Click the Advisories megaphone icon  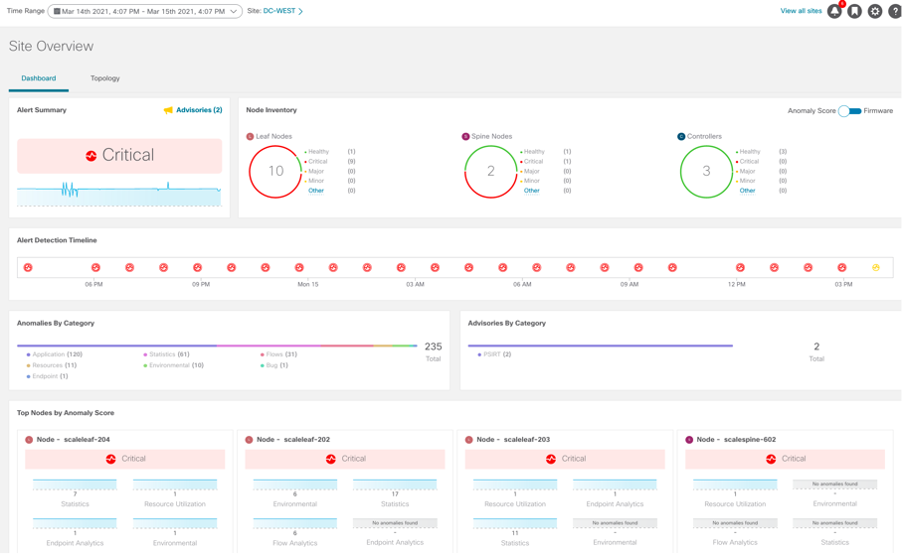(x=168, y=110)
